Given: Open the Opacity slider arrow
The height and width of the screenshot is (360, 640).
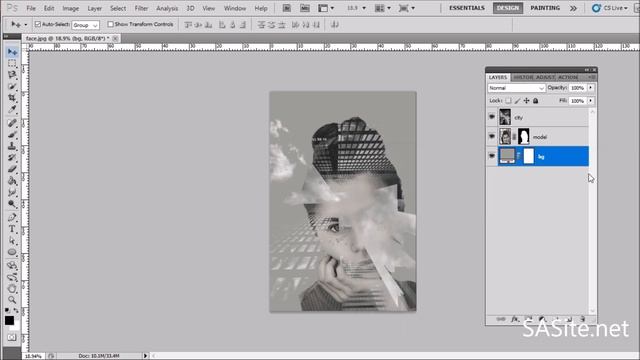Looking at the screenshot, I should pyautogui.click(x=591, y=88).
